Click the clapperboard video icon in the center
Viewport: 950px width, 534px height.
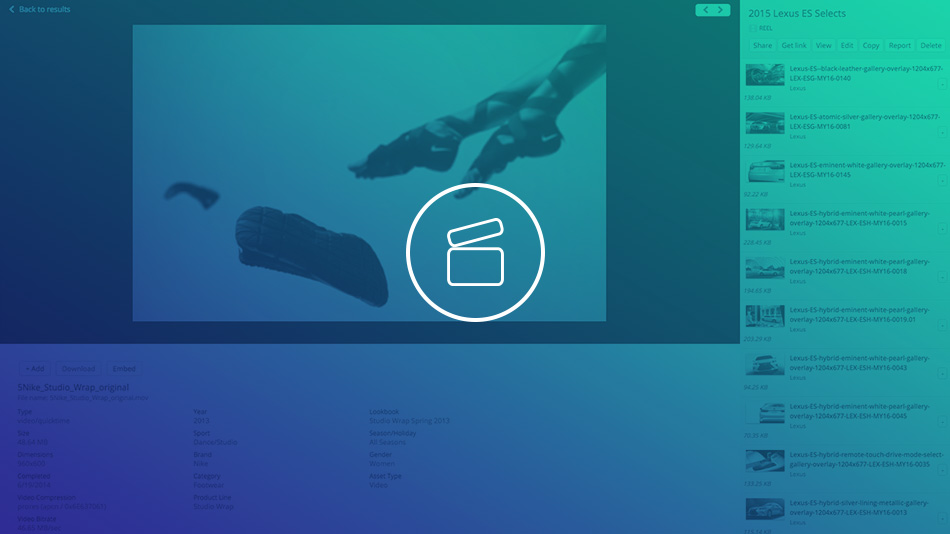475,252
